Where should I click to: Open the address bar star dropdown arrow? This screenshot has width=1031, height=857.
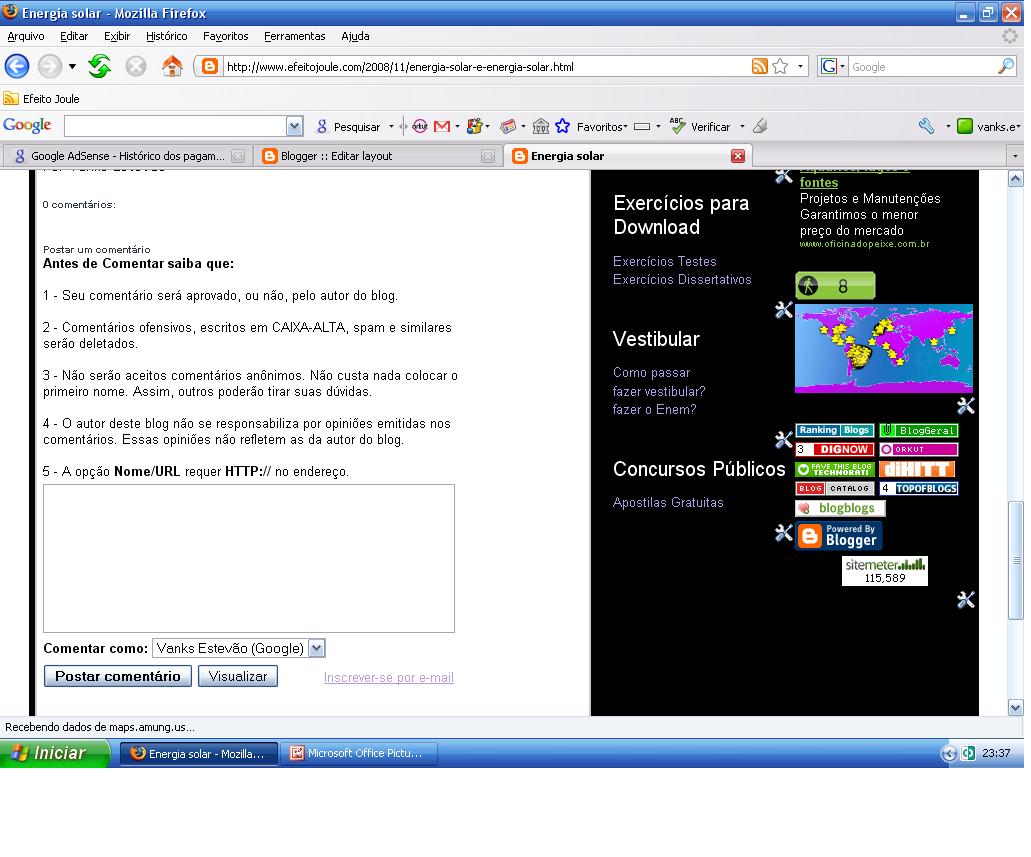point(800,66)
